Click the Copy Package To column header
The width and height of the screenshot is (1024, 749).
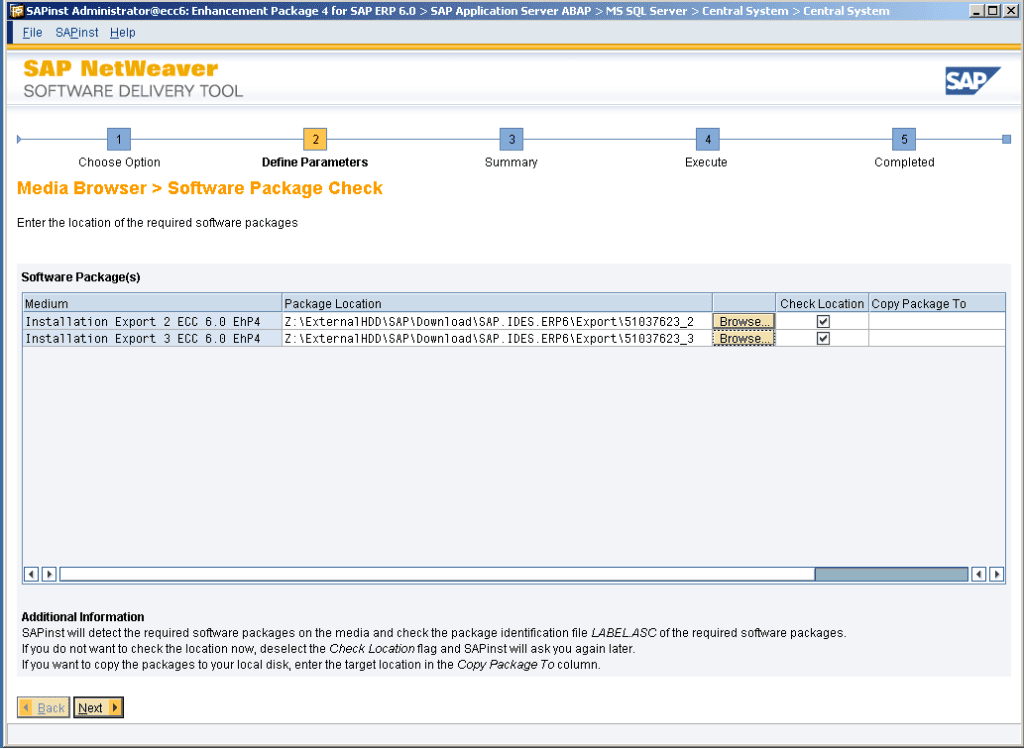(x=936, y=303)
